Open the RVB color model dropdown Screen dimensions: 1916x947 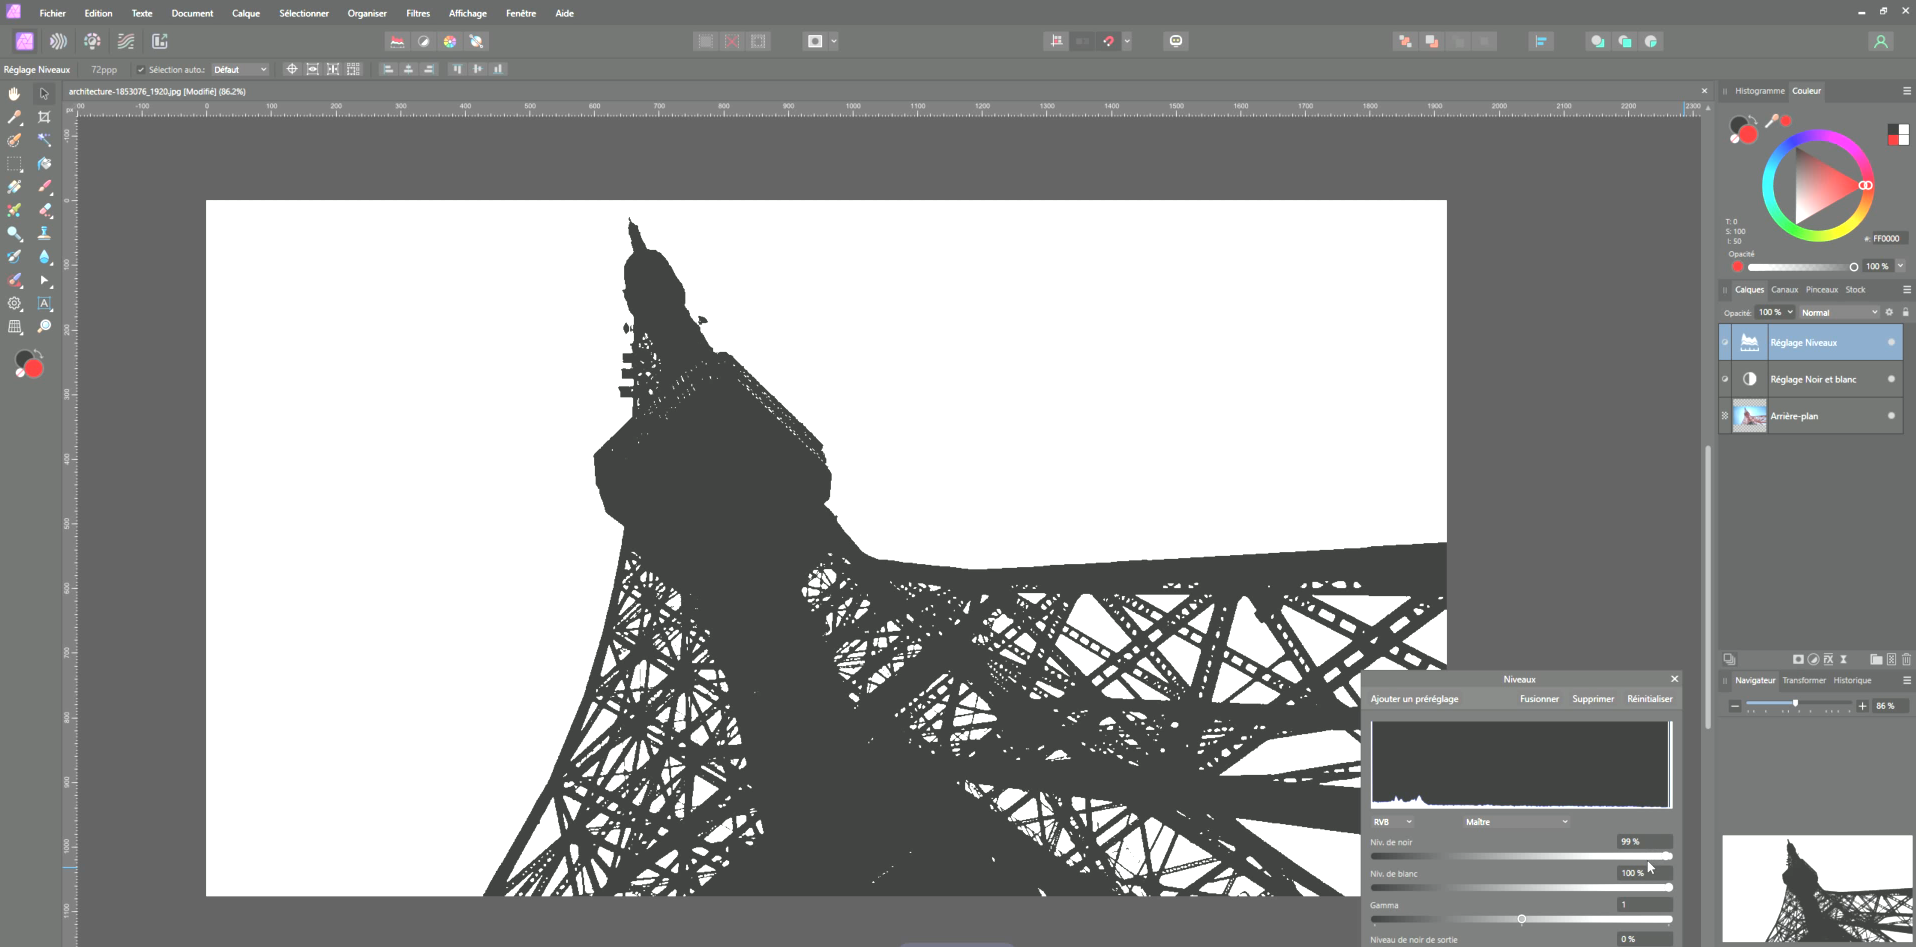[1392, 822]
